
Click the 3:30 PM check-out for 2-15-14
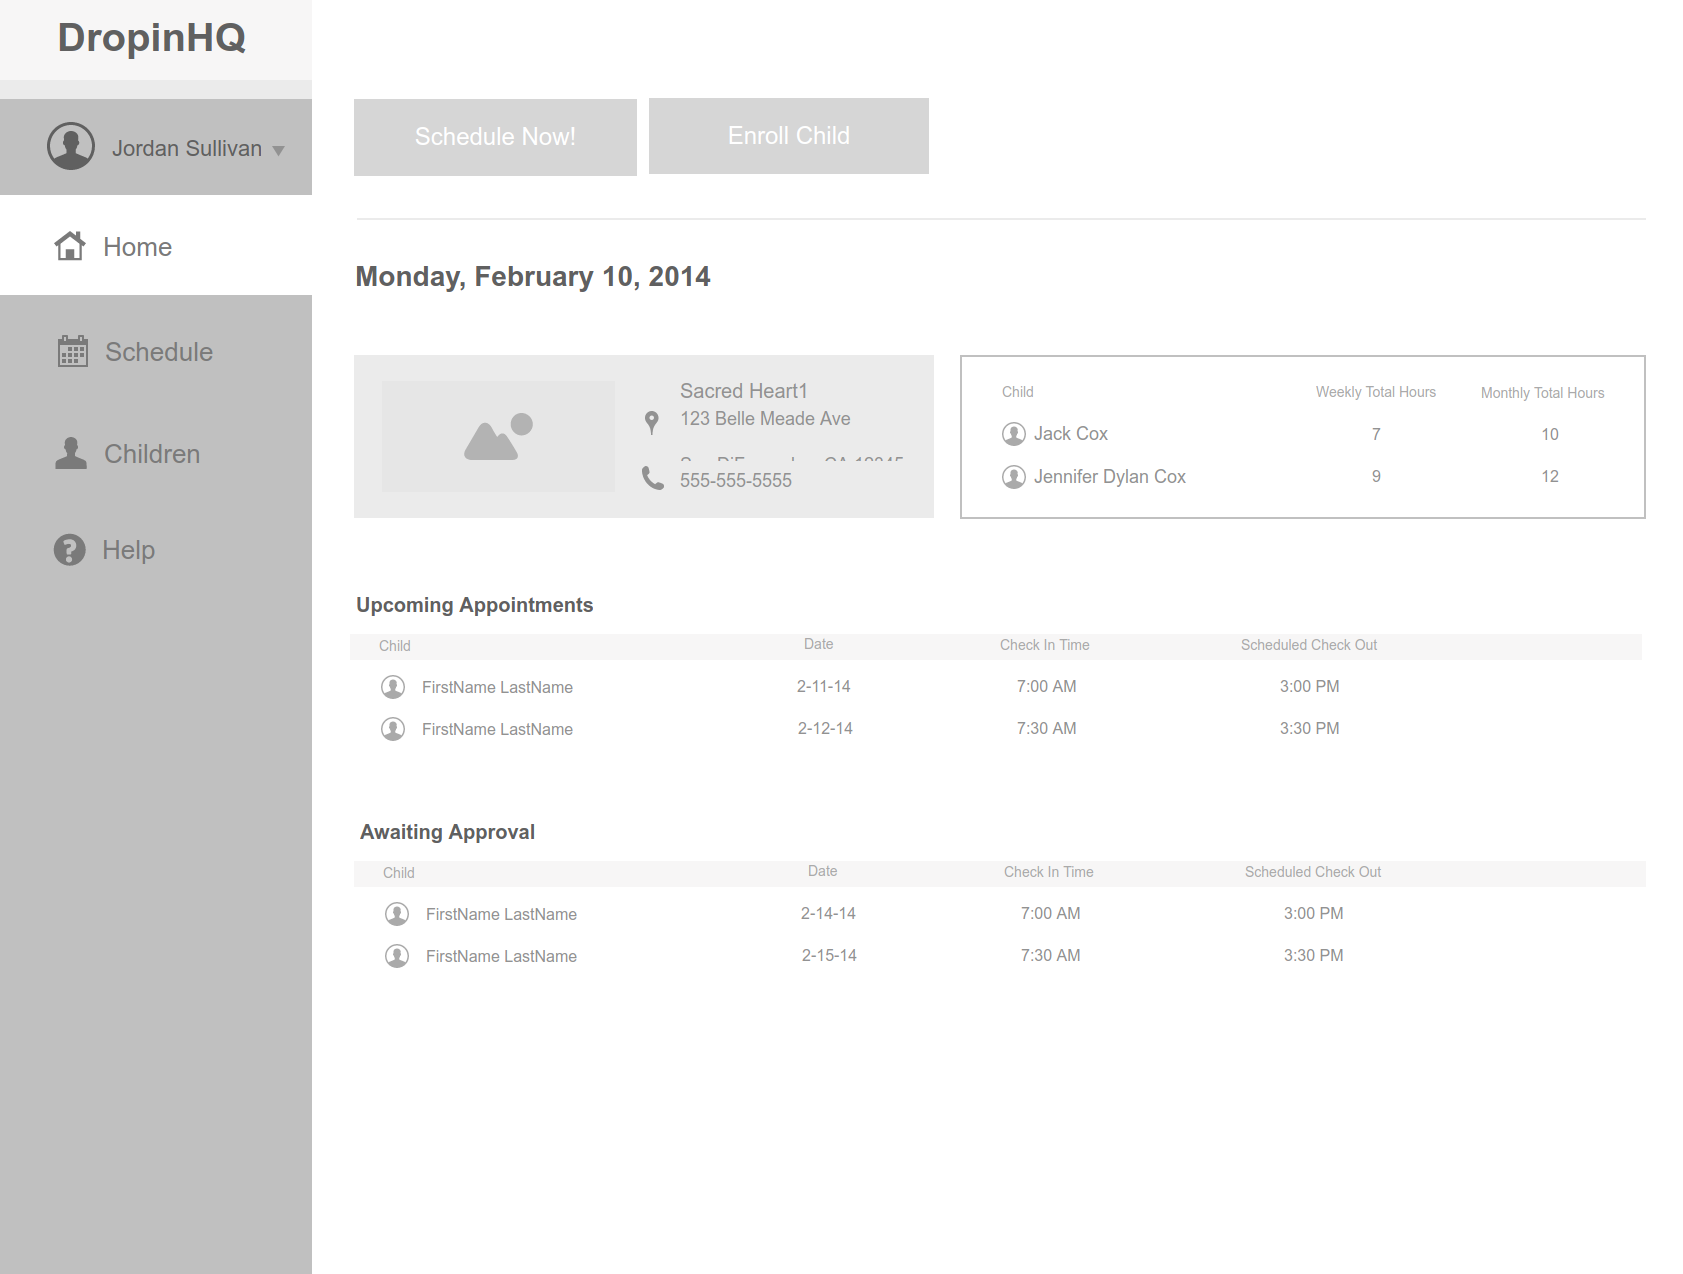(1314, 955)
